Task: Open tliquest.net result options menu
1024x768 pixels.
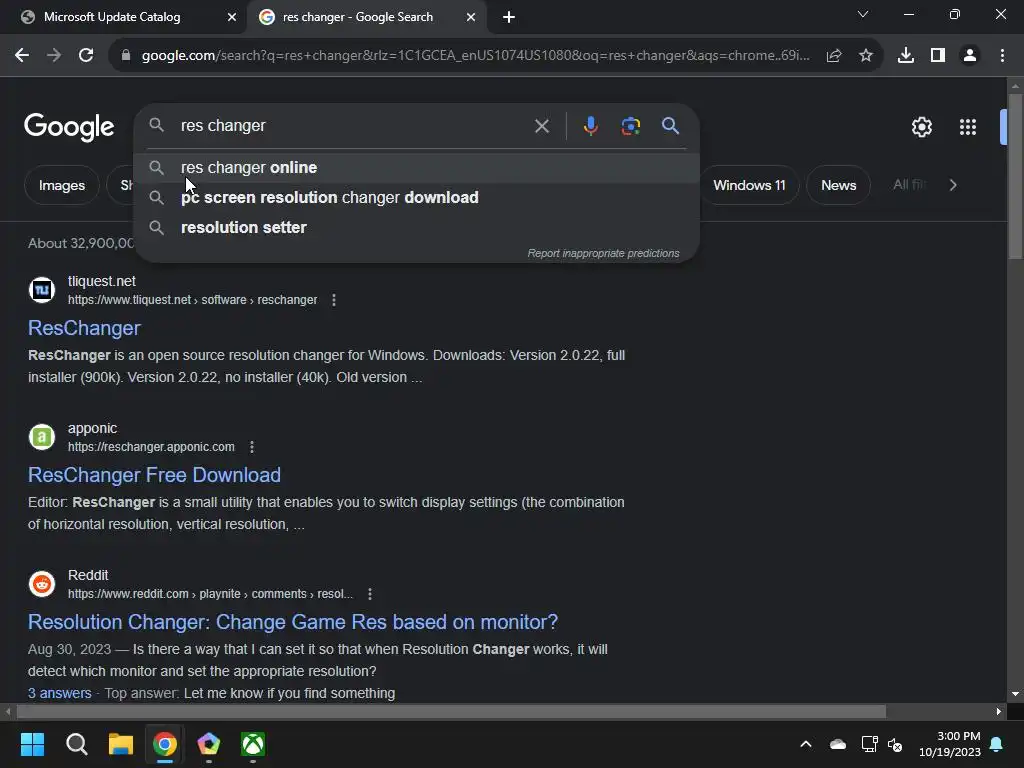Action: pyautogui.click(x=334, y=300)
